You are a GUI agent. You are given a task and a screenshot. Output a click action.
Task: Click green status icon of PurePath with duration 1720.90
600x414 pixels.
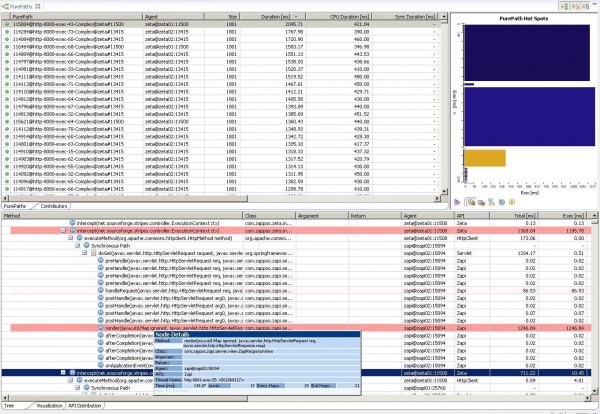pyautogui.click(x=7, y=39)
